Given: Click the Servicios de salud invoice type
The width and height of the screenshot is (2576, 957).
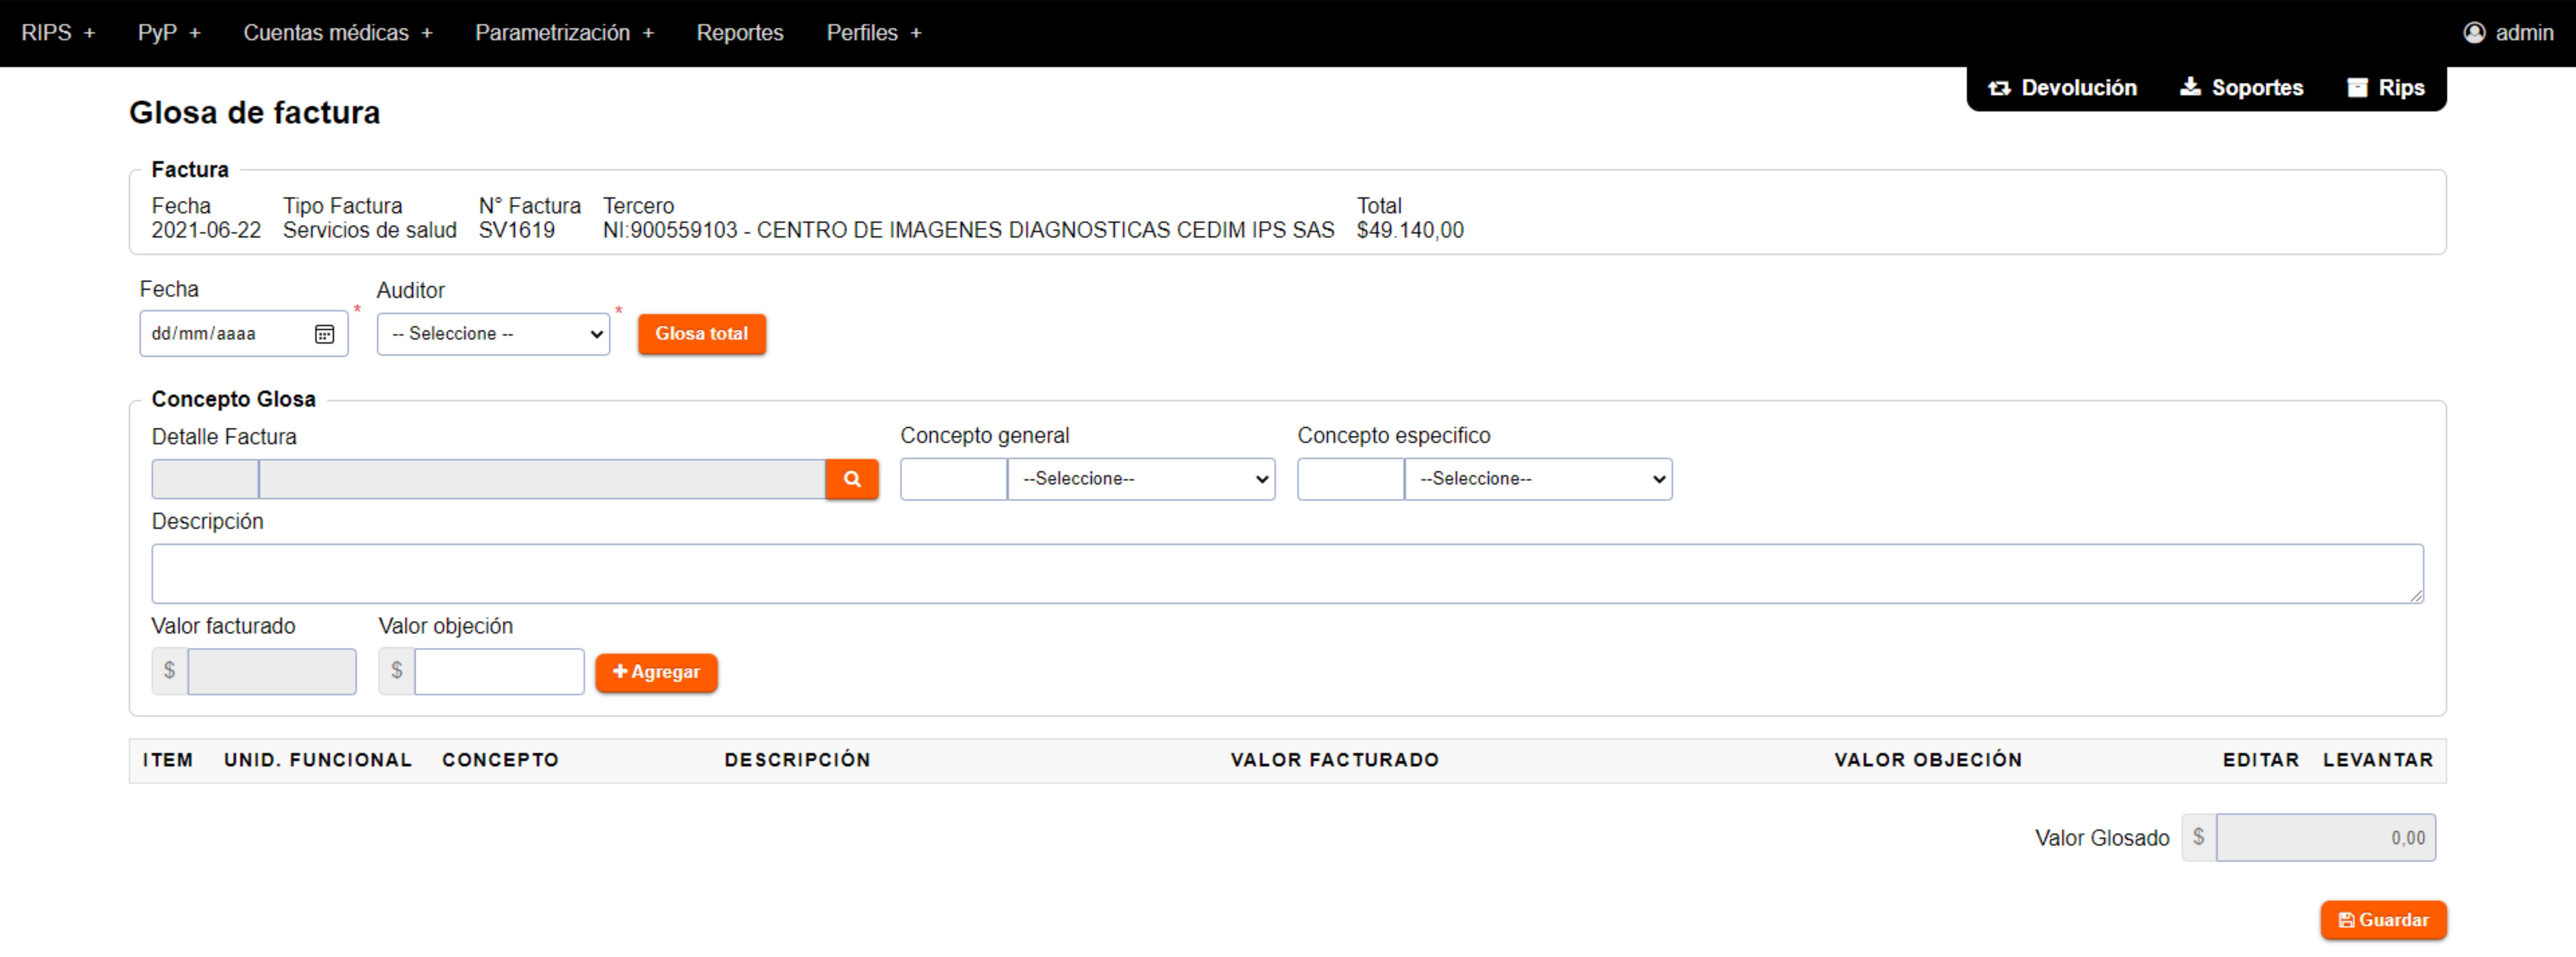Looking at the screenshot, I should pos(370,231).
